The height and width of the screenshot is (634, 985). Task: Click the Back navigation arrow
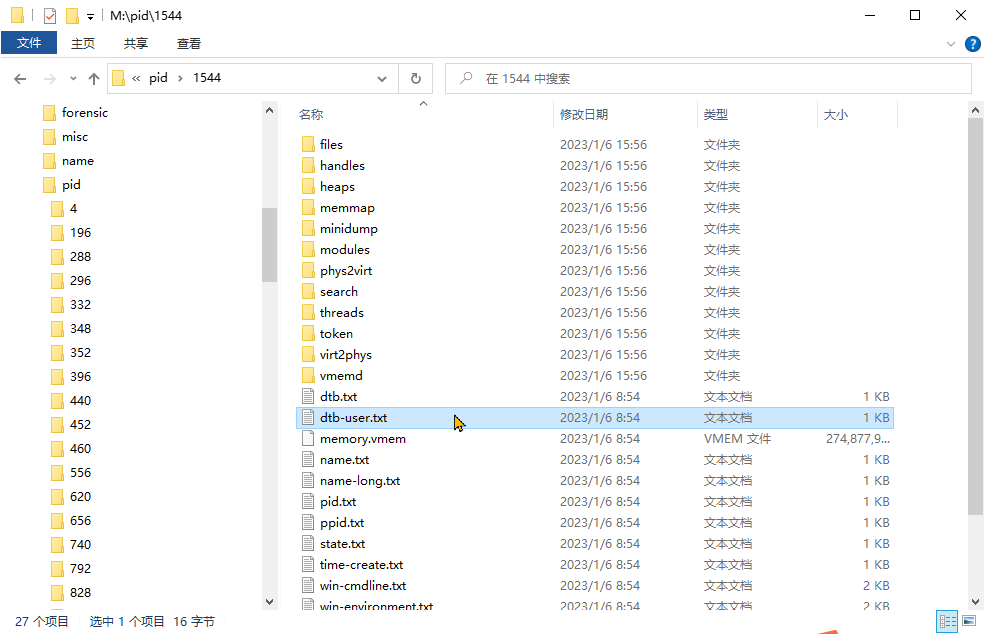20,79
